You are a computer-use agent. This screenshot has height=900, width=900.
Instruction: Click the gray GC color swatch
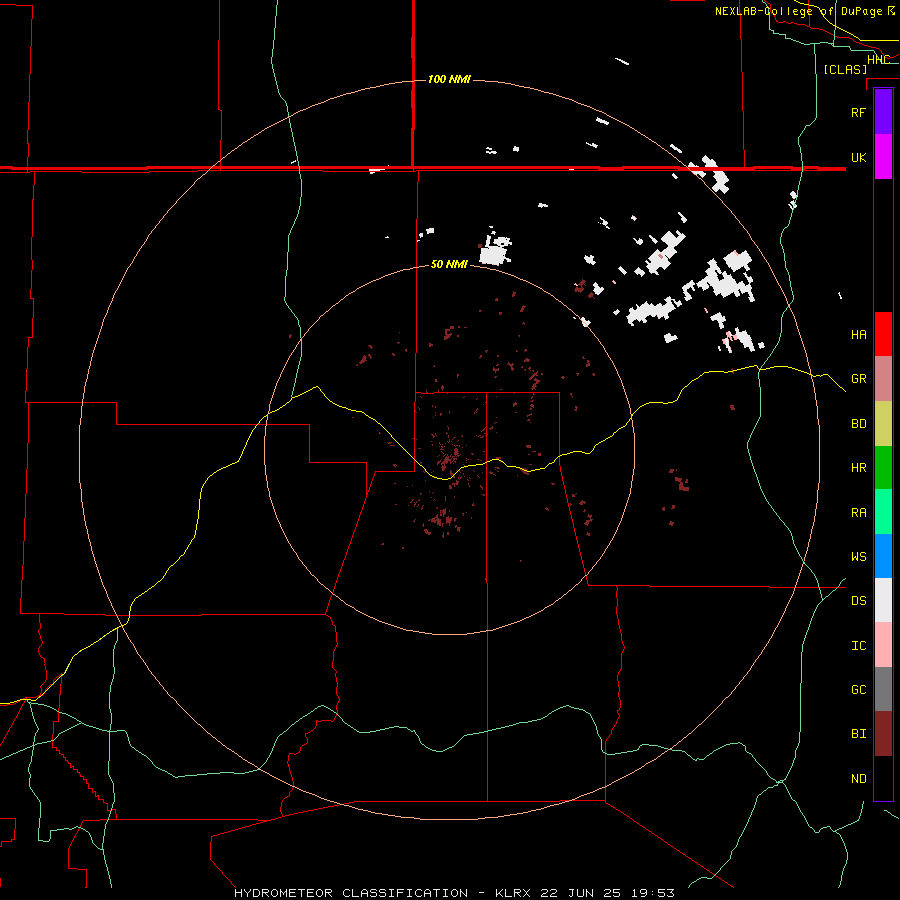[883, 689]
